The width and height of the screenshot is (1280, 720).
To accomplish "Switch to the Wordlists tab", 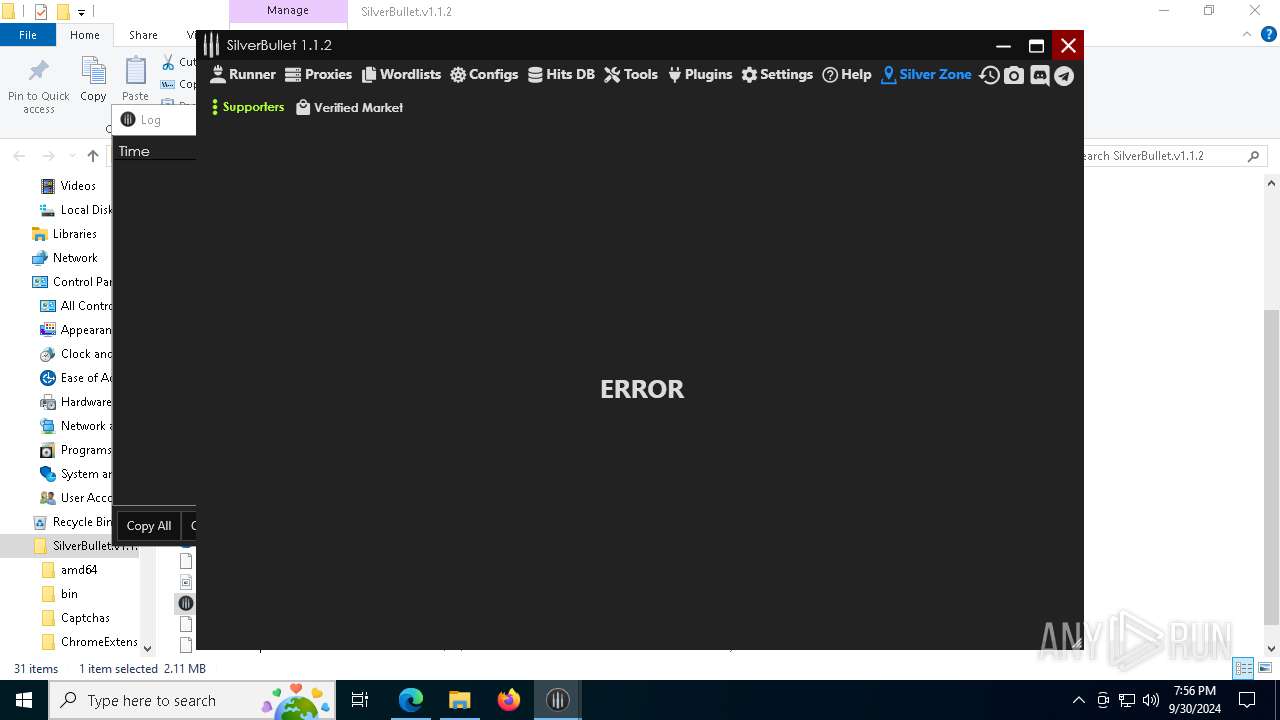I will [x=401, y=74].
